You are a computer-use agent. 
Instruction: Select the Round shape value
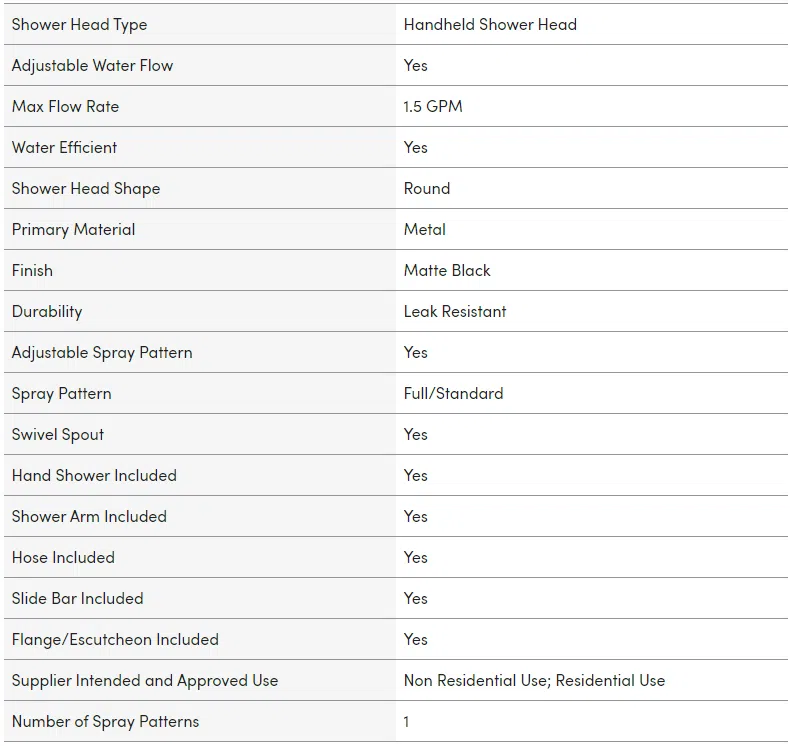click(x=427, y=189)
